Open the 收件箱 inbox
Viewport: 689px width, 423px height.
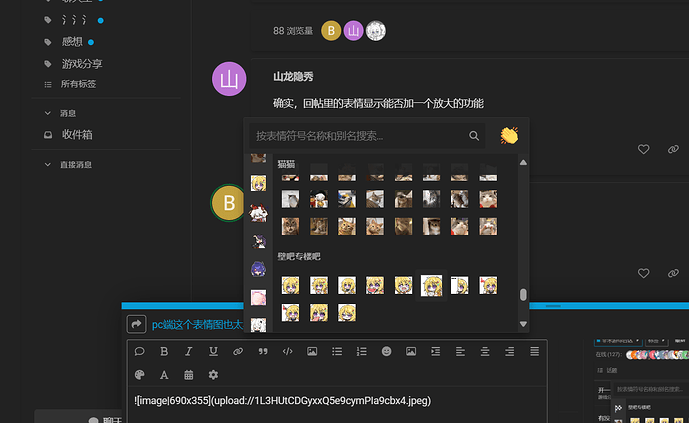click(x=77, y=135)
